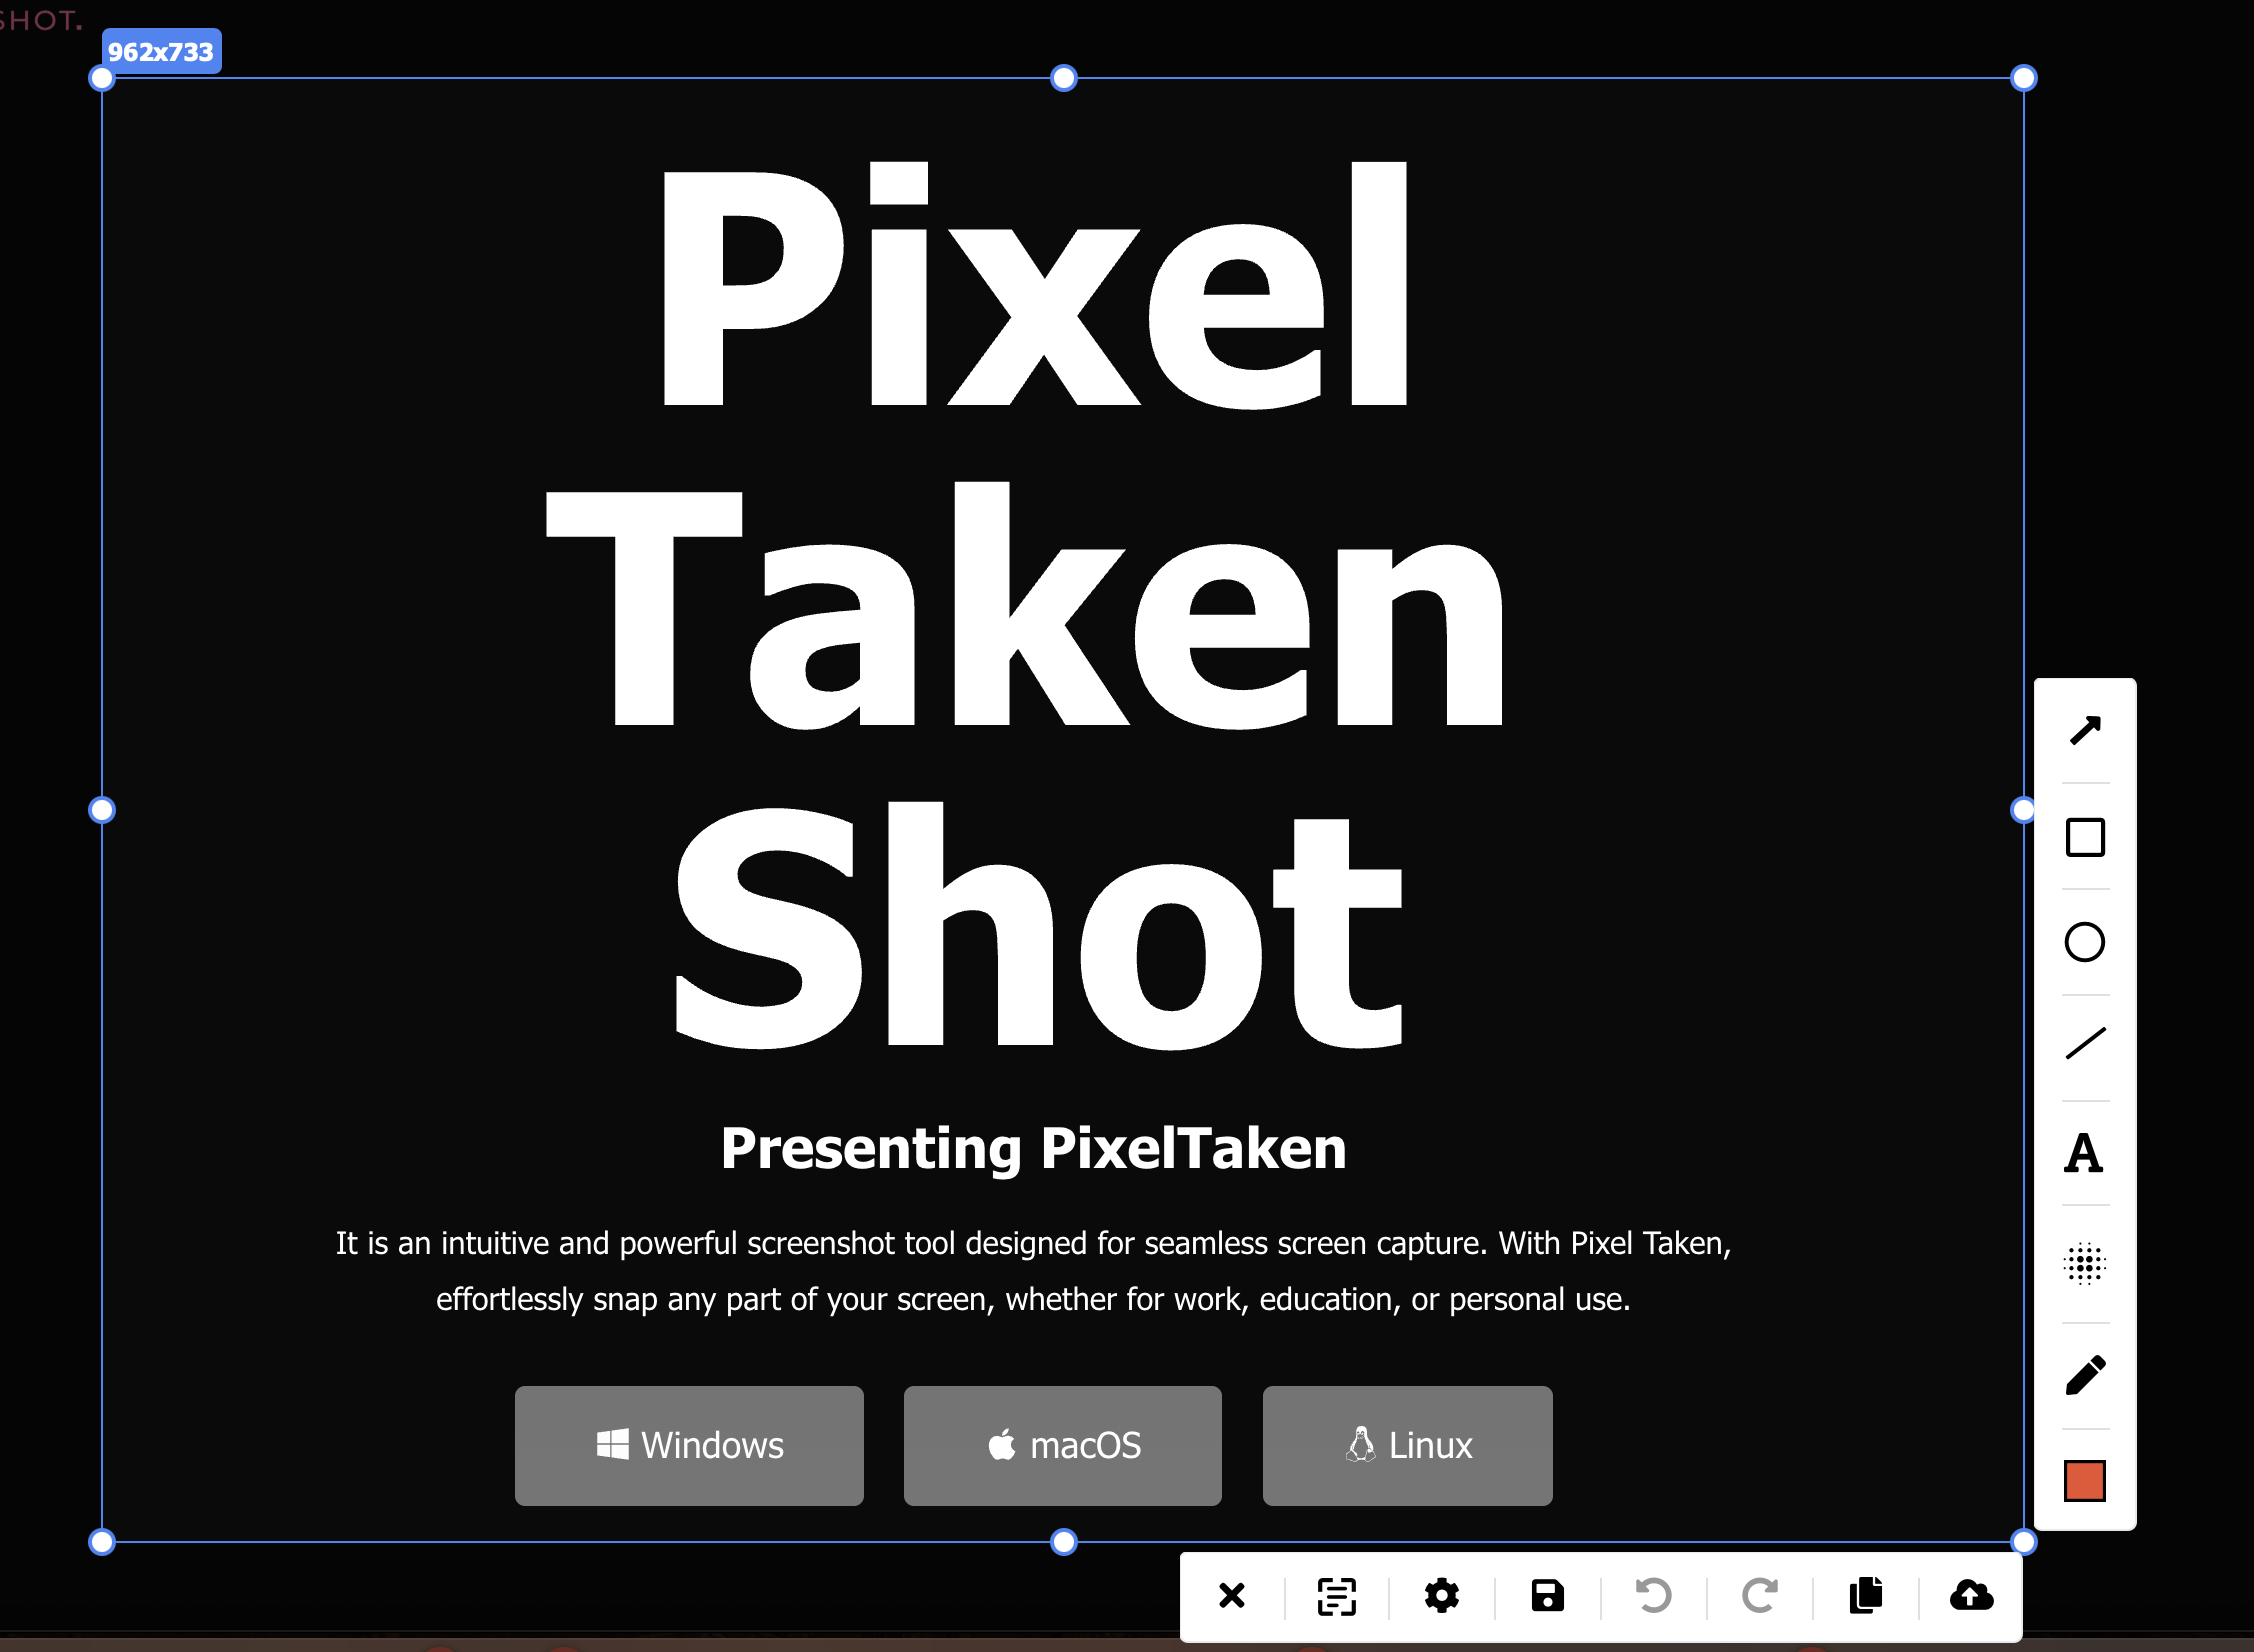Select the blur pixelate tool
Image resolution: width=2254 pixels, height=1652 pixels.
click(x=2085, y=1264)
